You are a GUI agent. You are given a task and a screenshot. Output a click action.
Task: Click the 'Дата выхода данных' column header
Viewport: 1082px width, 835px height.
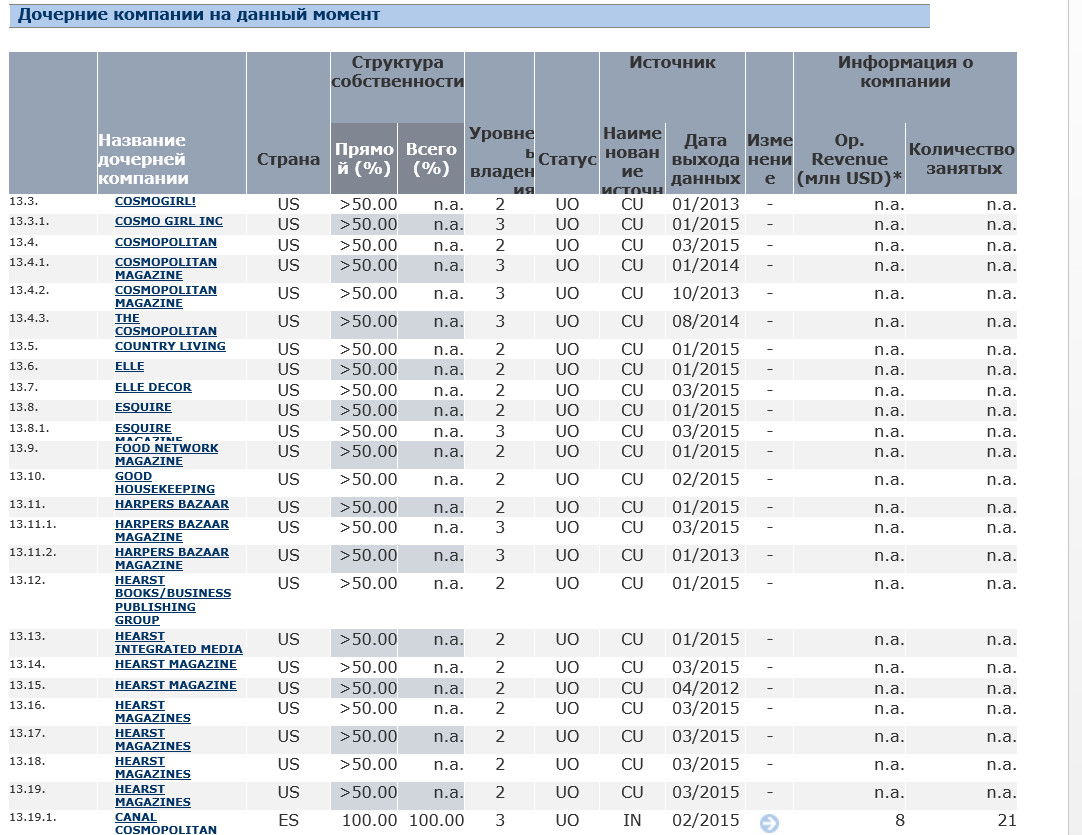(x=705, y=159)
